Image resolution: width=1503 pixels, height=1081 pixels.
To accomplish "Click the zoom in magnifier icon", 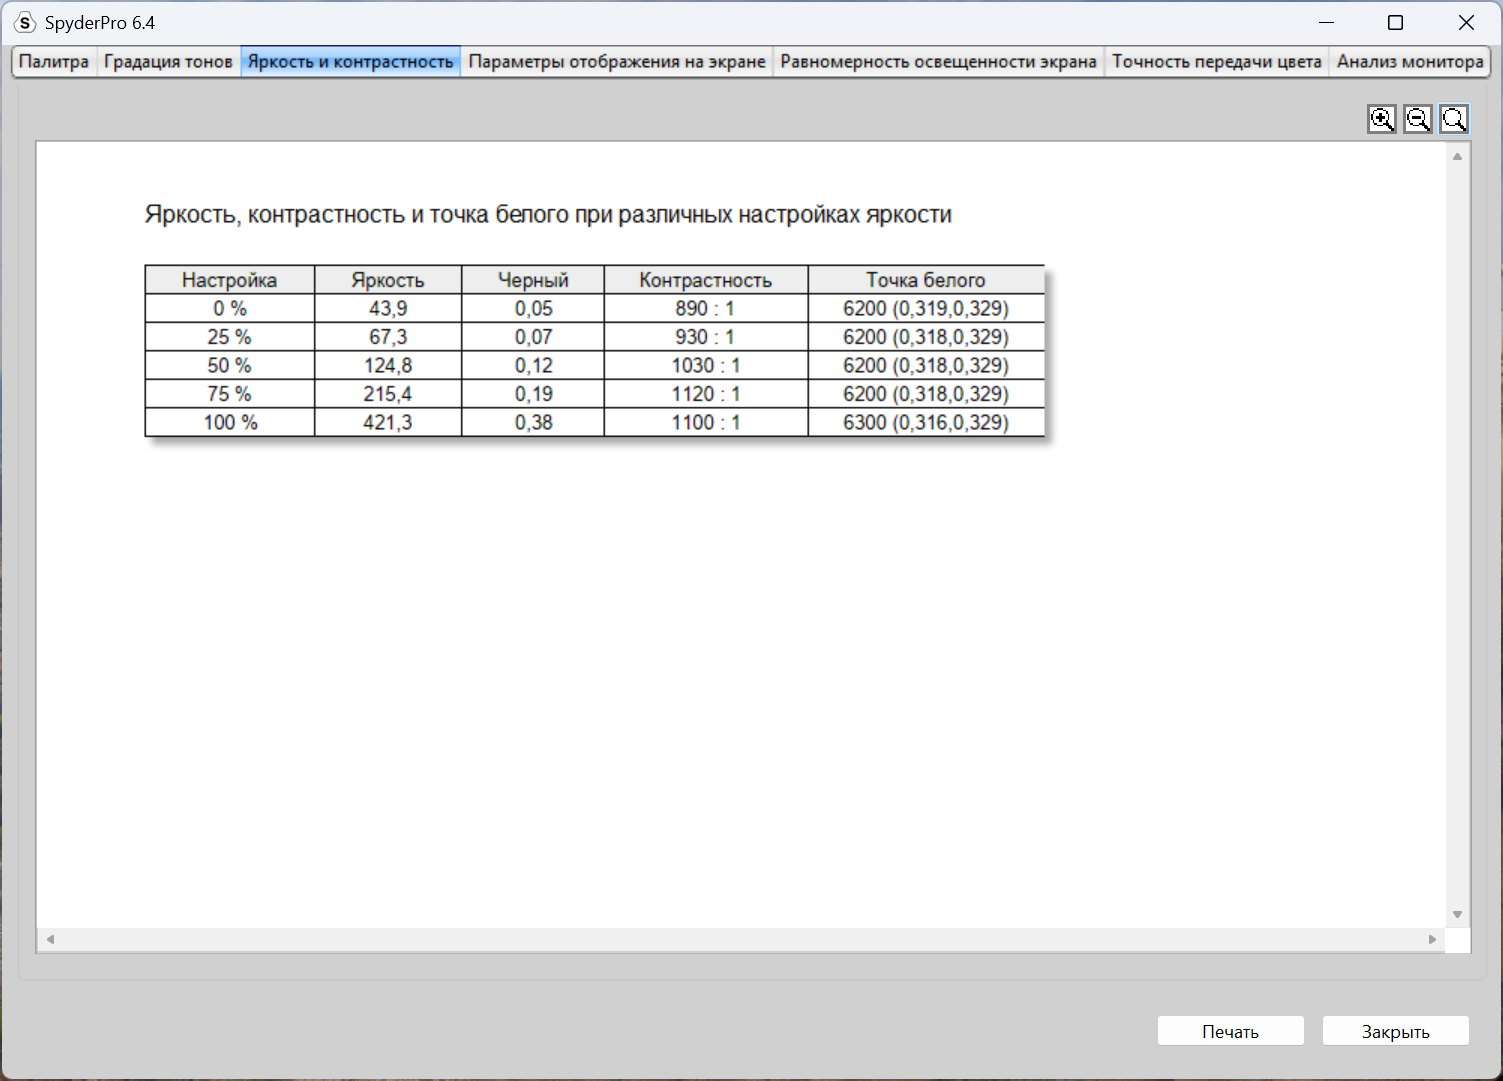I will click(x=1382, y=119).
